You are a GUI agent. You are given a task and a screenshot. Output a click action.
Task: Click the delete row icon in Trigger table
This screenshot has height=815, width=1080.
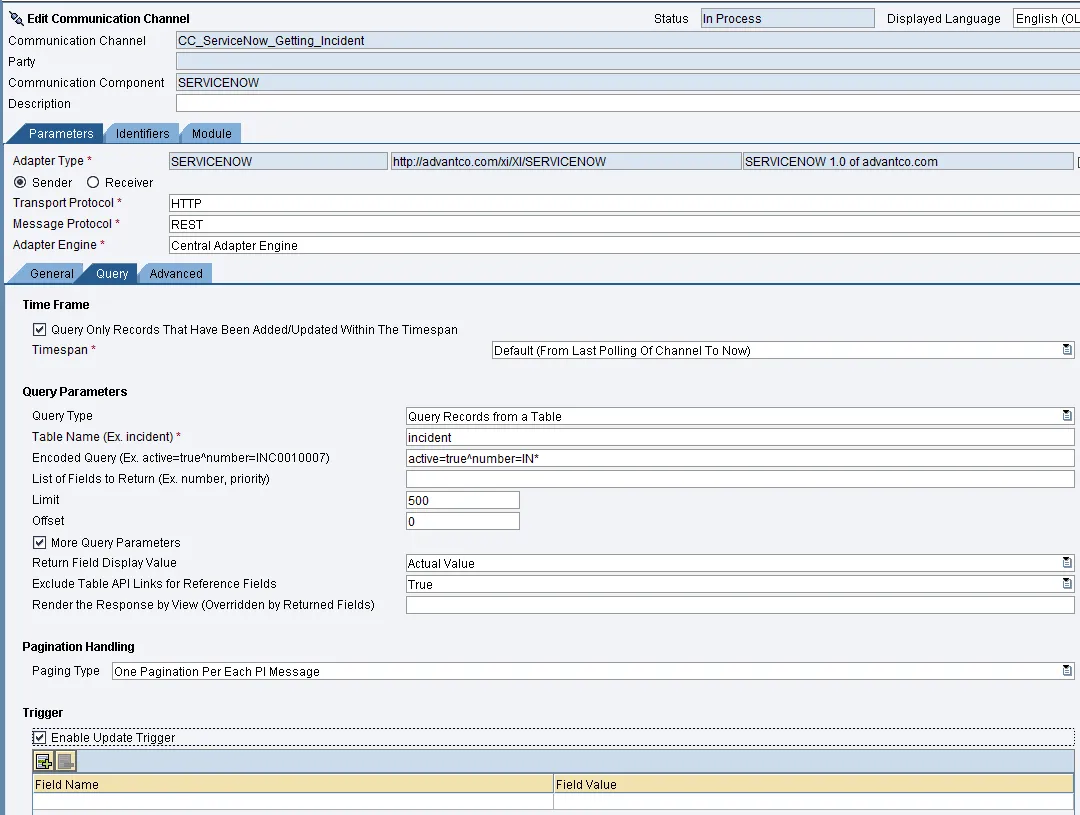(x=65, y=761)
